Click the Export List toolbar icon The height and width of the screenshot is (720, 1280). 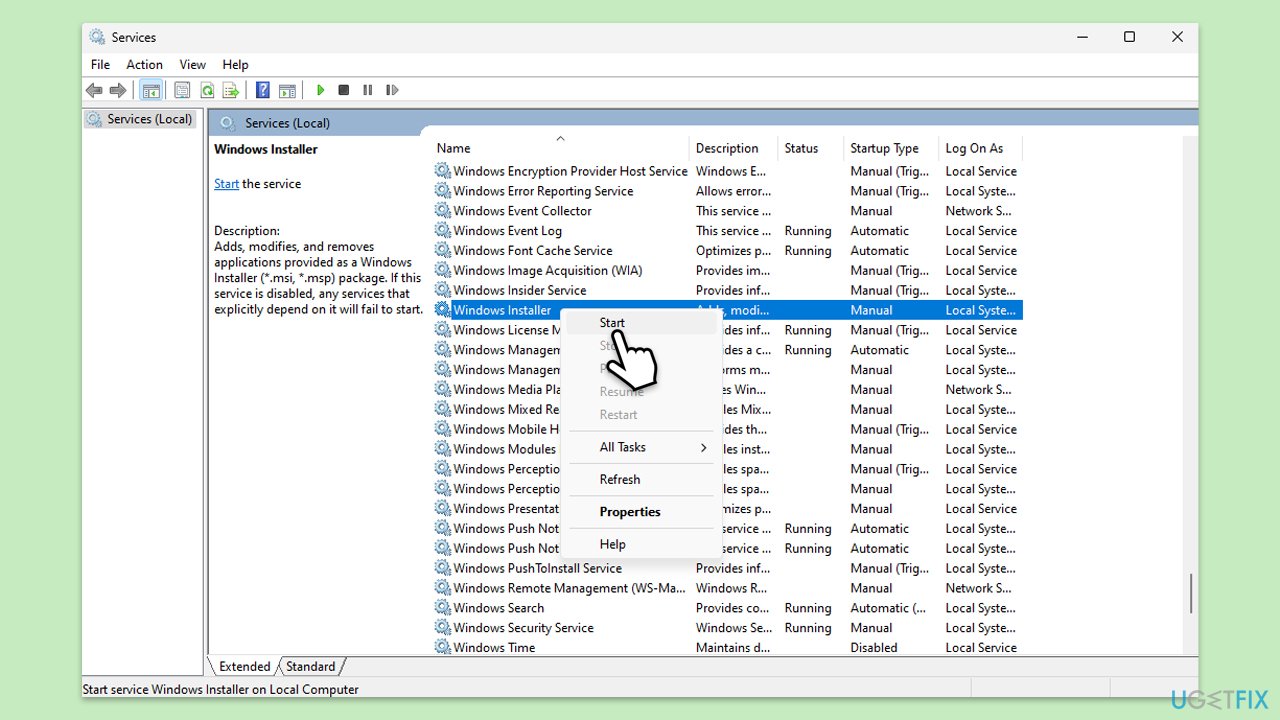point(231,90)
